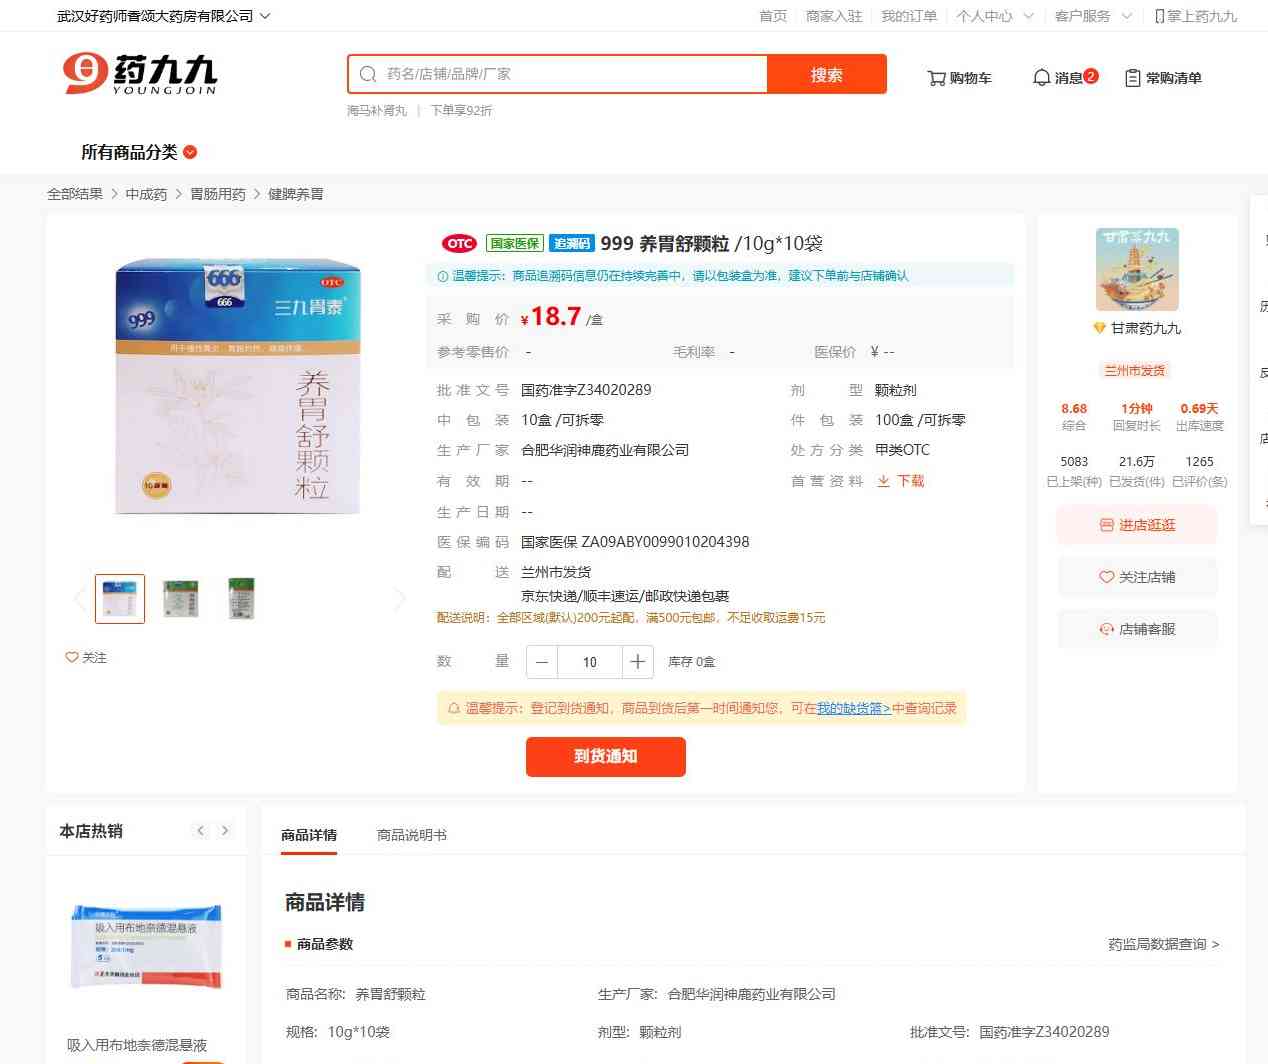Open the pharmacy account name dropdown
1268x1064 pixels.
click(x=265, y=16)
